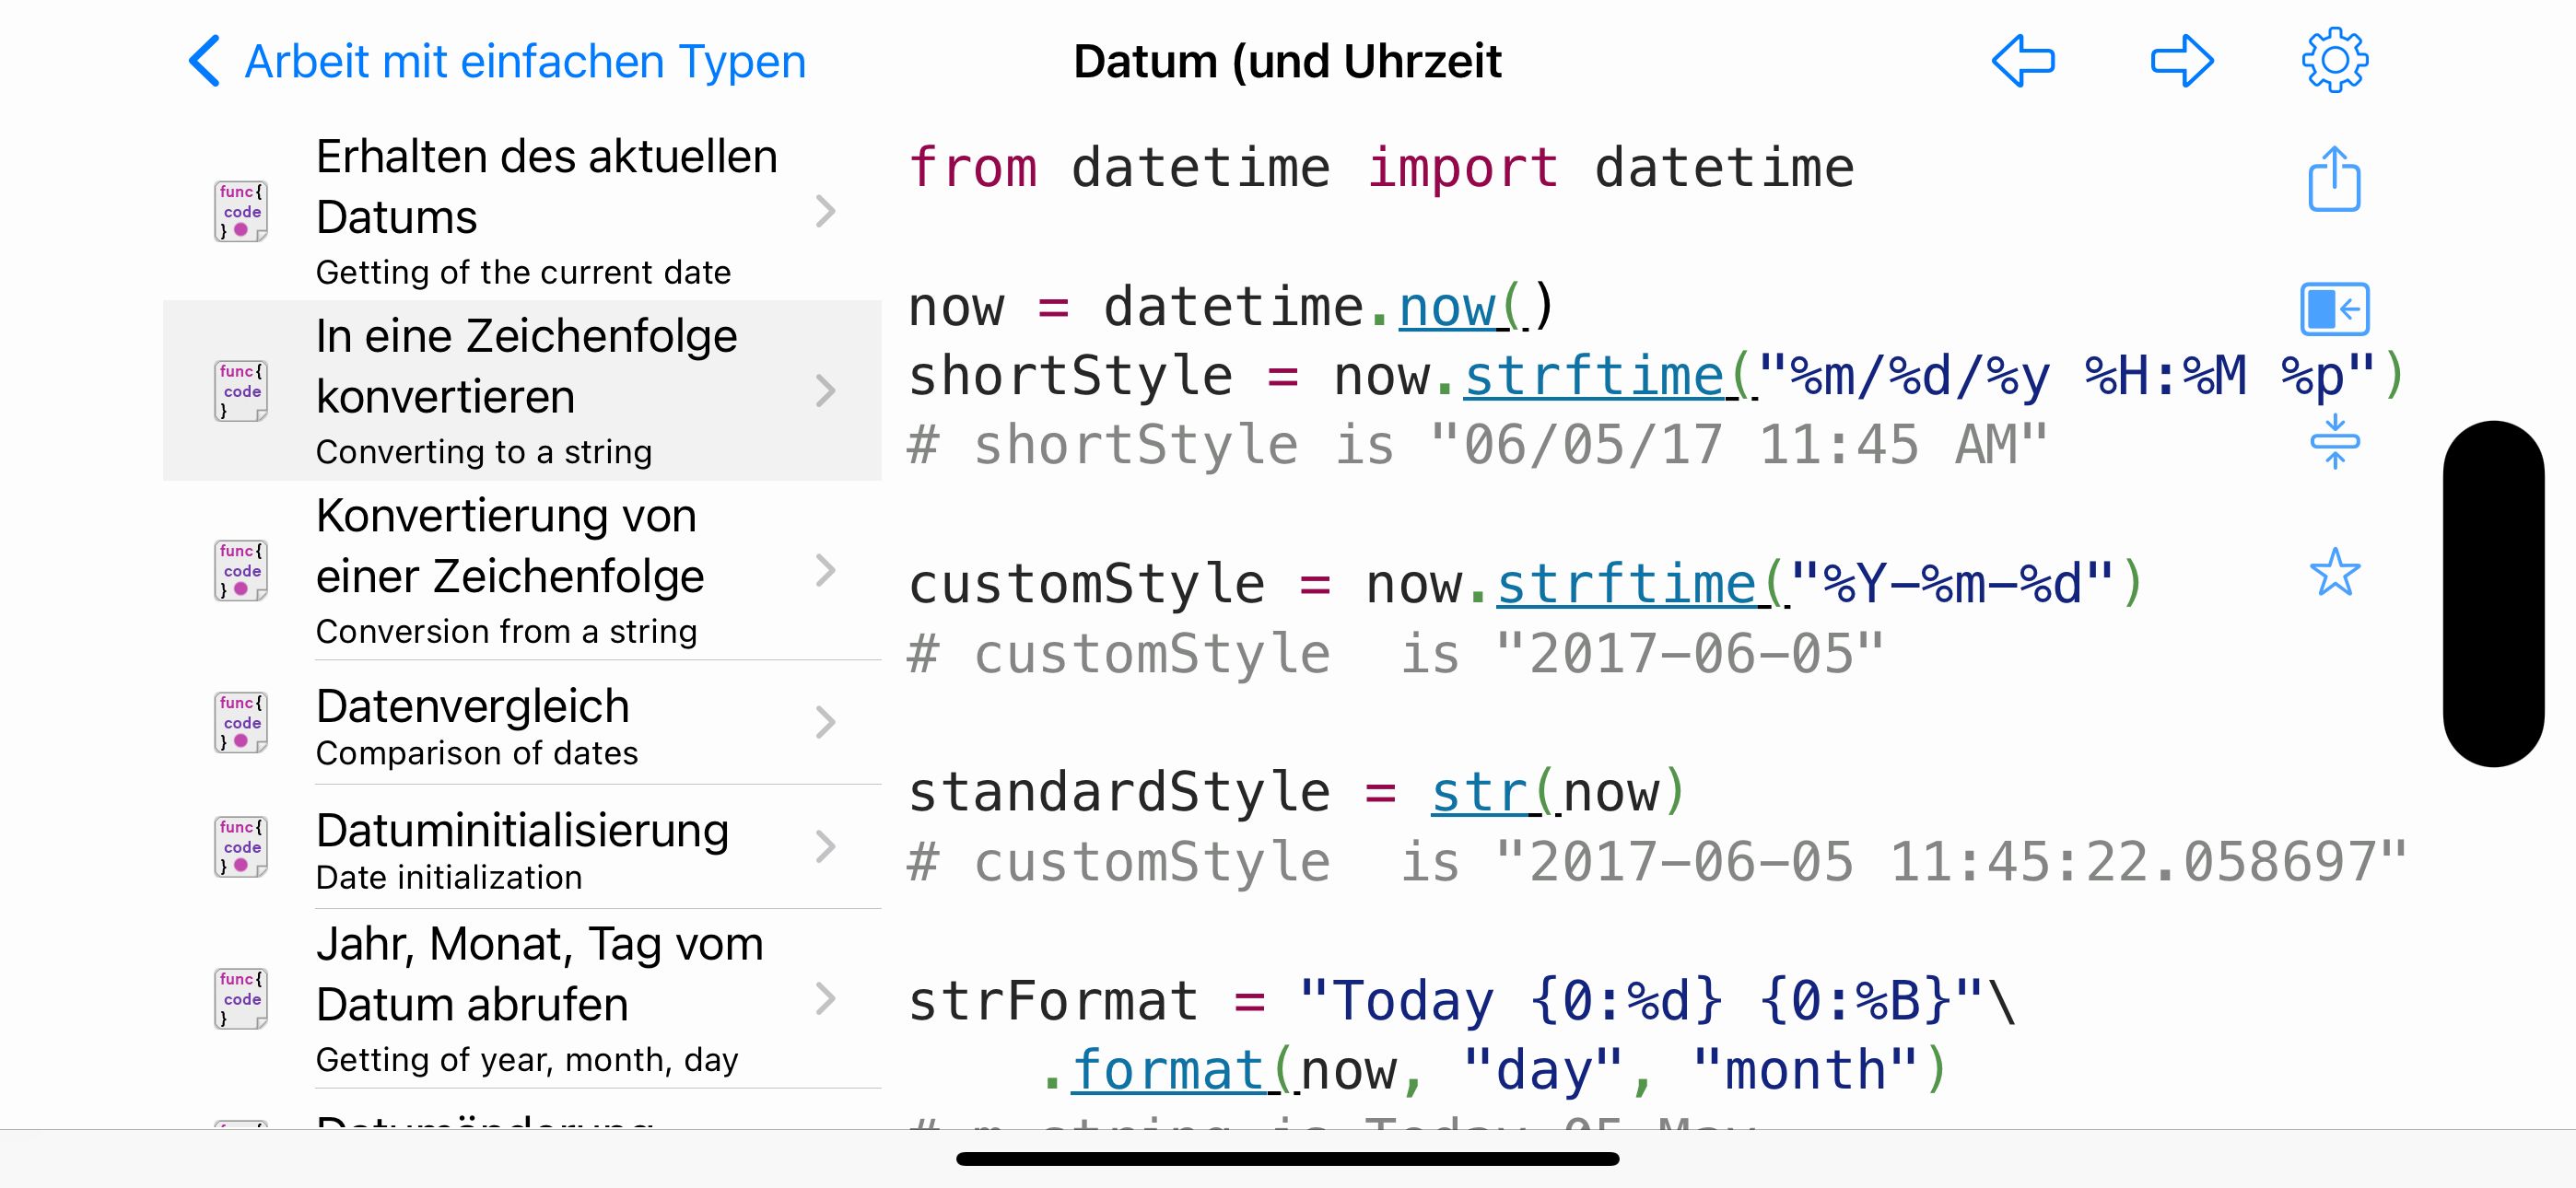Viewport: 2576px width, 1188px height.
Task: Expand chevron for Jahr, Monat, Tag row
Action: point(825,999)
